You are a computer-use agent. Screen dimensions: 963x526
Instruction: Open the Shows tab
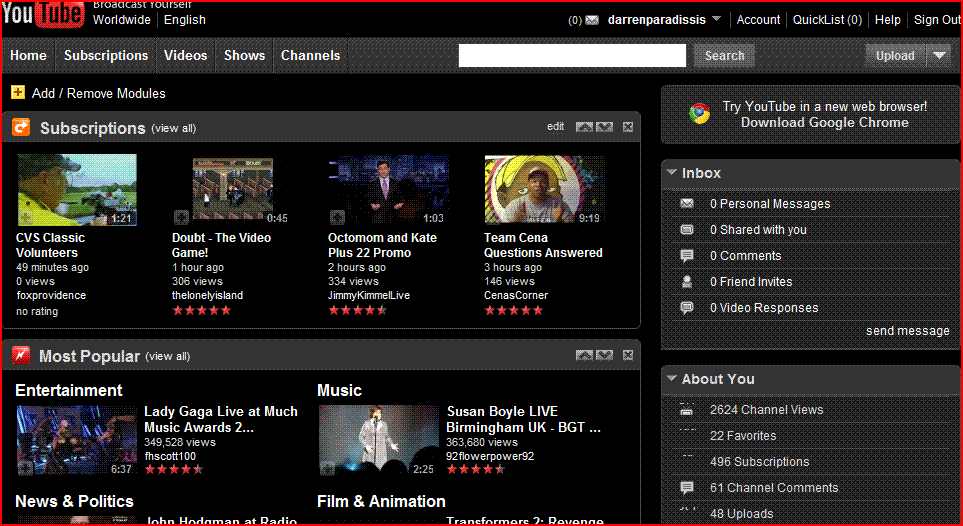(244, 55)
